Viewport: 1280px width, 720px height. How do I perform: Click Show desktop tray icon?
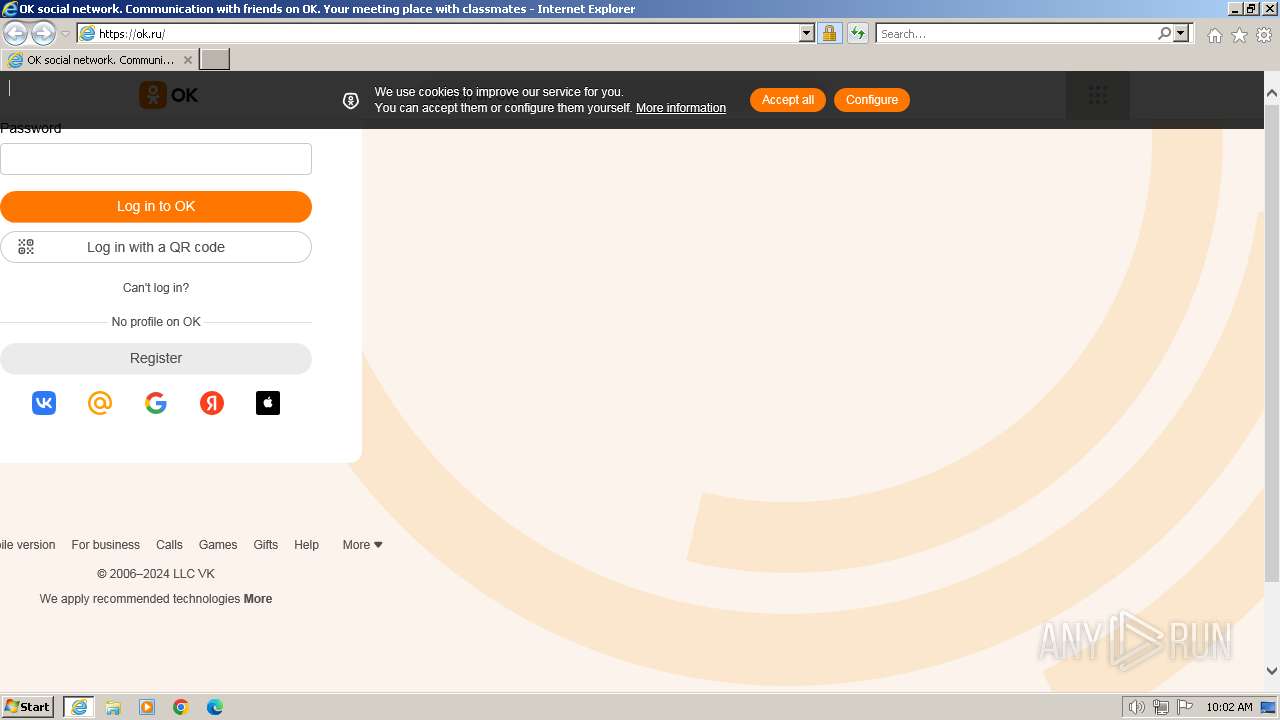coord(1268,707)
